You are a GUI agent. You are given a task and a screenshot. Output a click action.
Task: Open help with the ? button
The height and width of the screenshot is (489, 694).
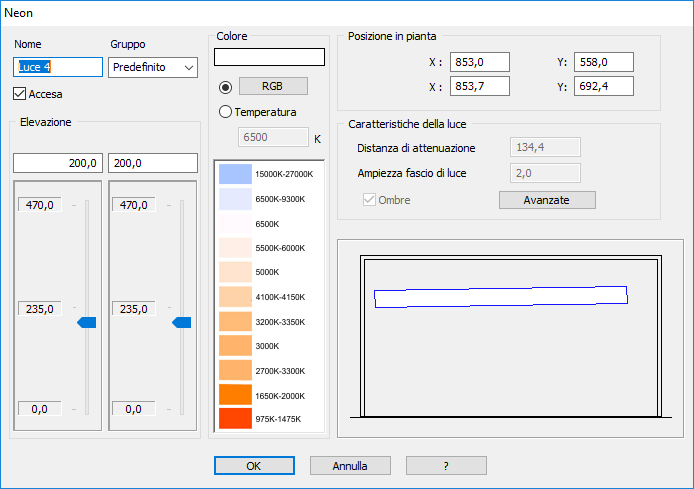(446, 466)
